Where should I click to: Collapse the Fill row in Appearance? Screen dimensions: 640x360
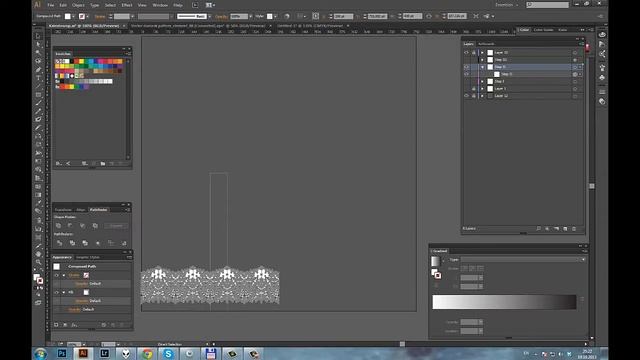[x=64, y=292]
